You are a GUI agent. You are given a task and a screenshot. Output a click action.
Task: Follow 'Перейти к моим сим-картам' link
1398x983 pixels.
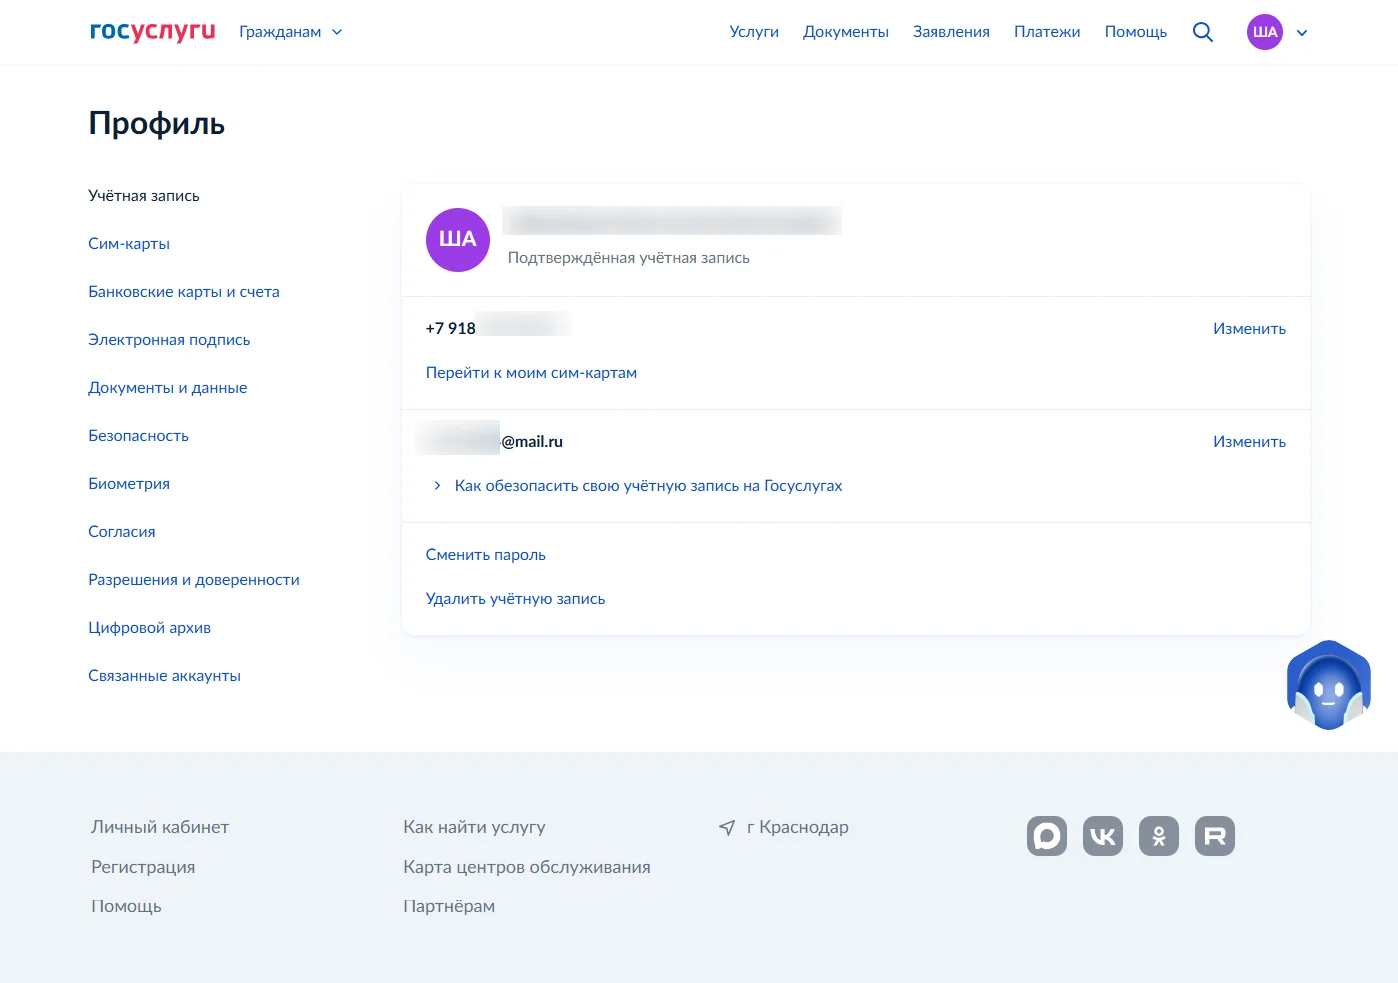pyautogui.click(x=531, y=373)
